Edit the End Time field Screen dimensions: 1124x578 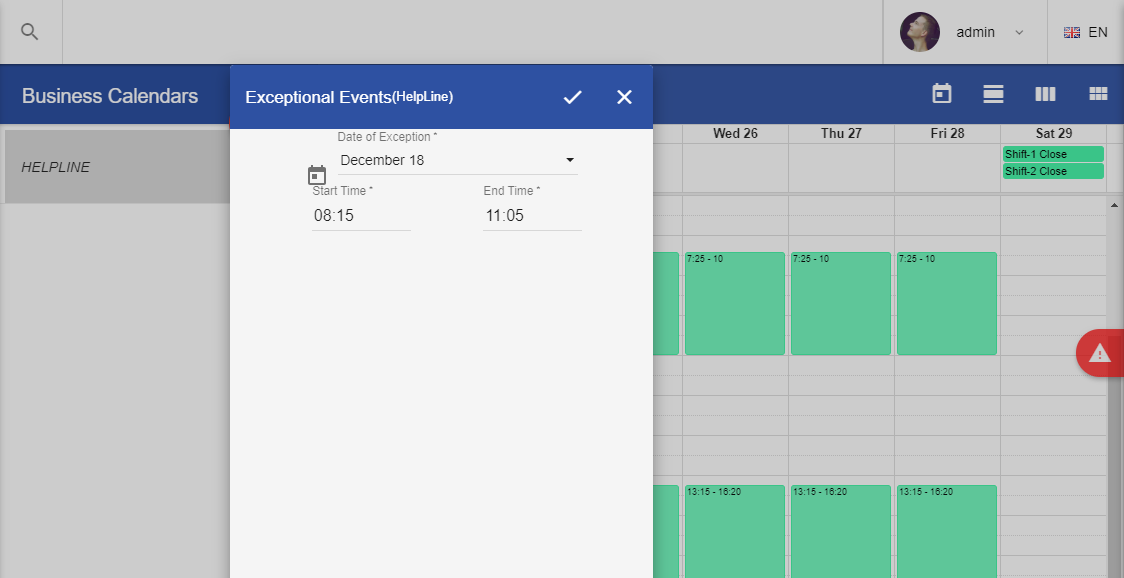point(531,216)
